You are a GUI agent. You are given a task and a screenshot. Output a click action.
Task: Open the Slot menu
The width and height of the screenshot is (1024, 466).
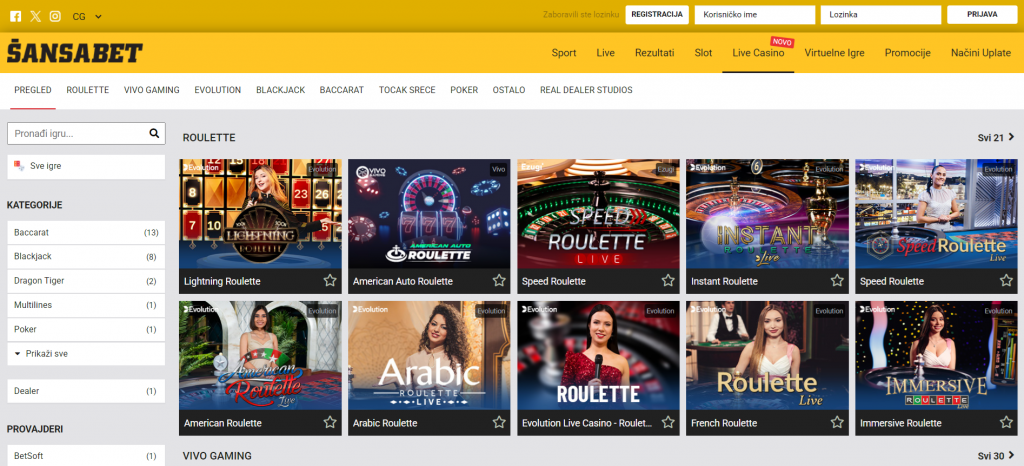(703, 53)
